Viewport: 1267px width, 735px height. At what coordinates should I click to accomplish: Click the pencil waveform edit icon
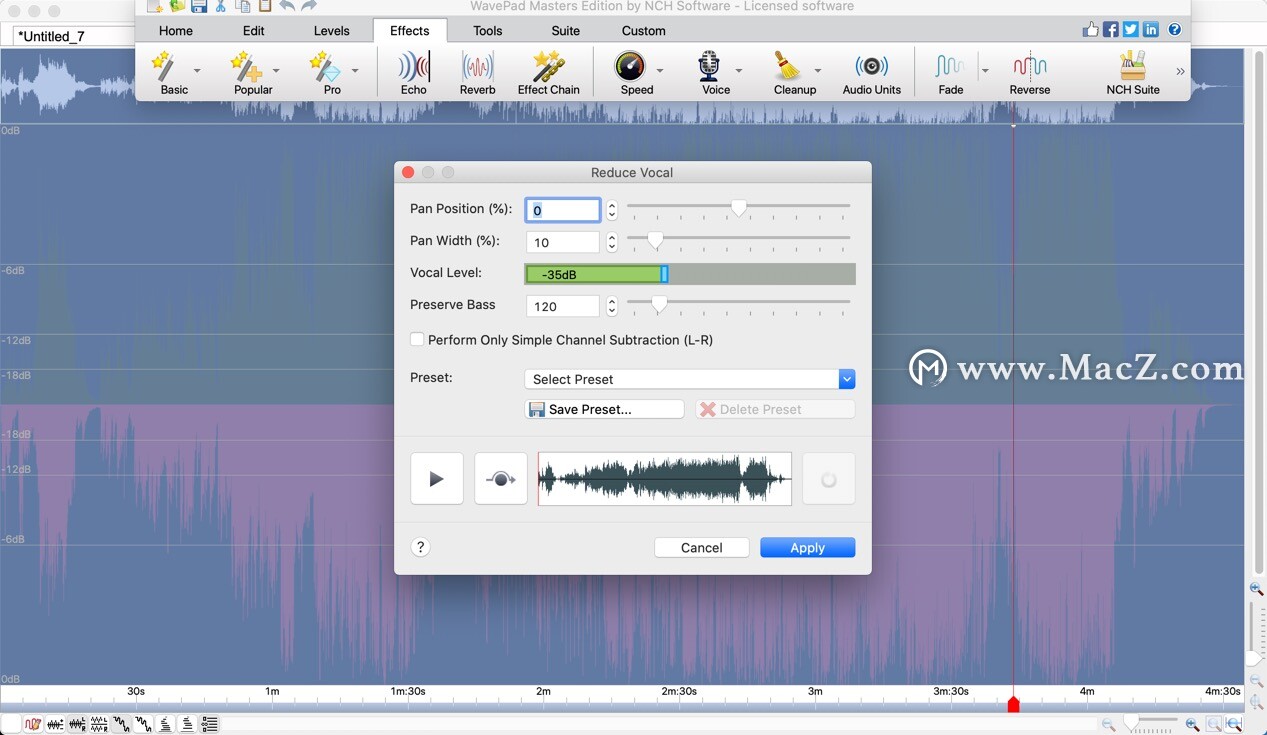tap(33, 724)
